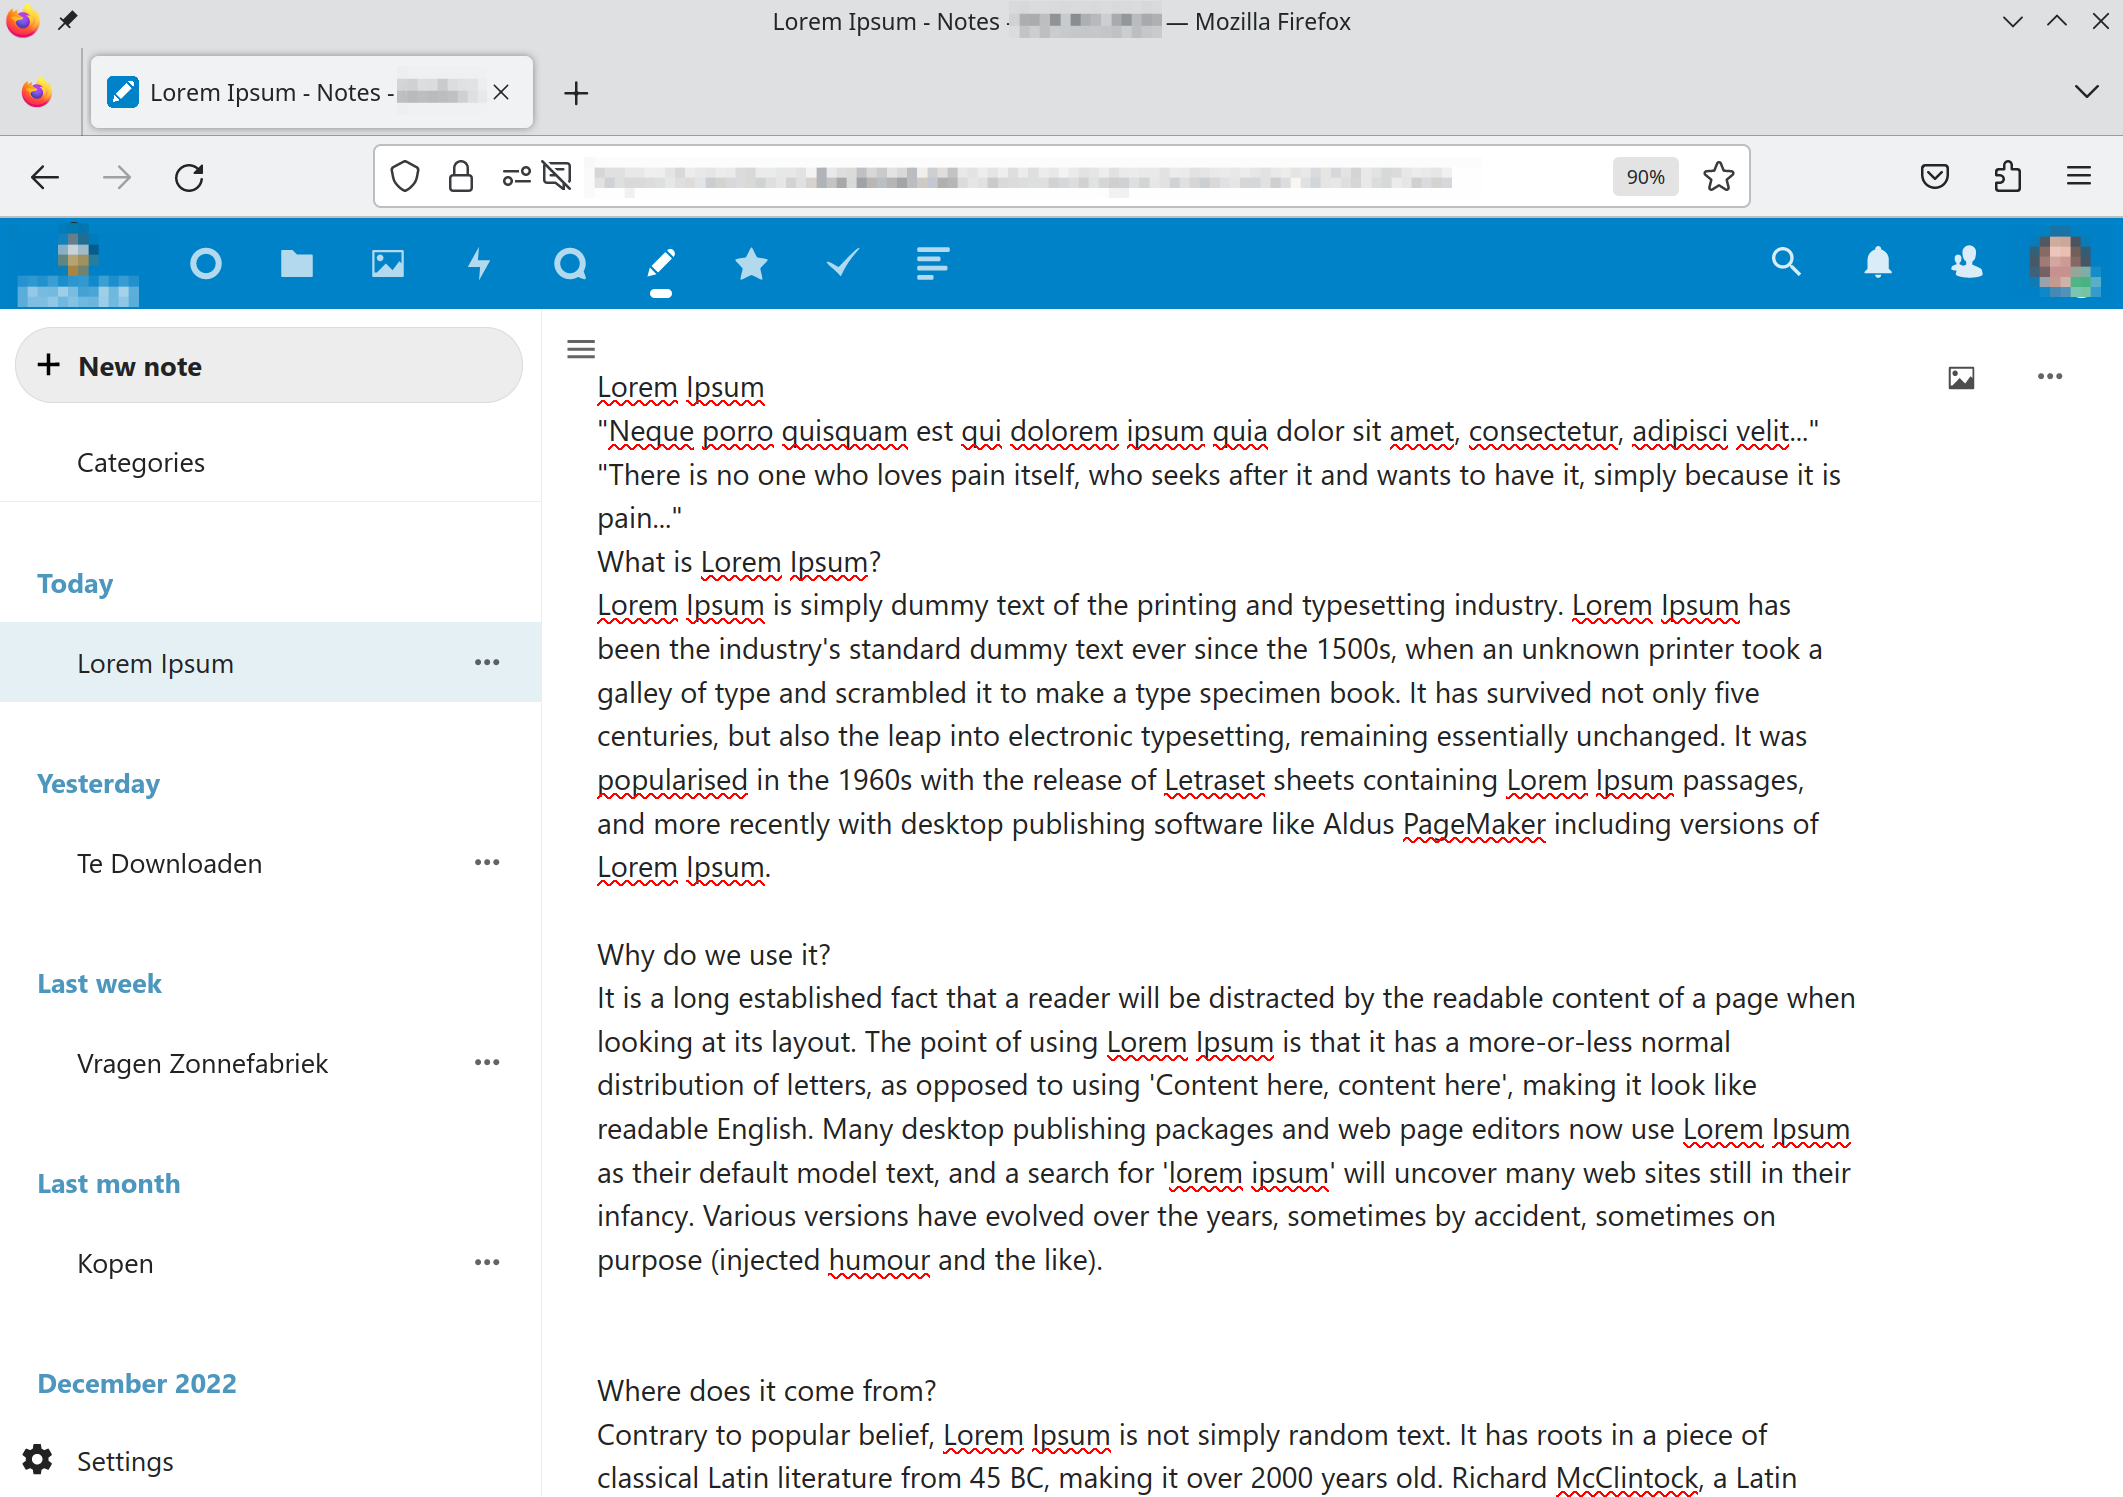
Task: List all tabs dropdown arrow
Action: [x=2086, y=92]
